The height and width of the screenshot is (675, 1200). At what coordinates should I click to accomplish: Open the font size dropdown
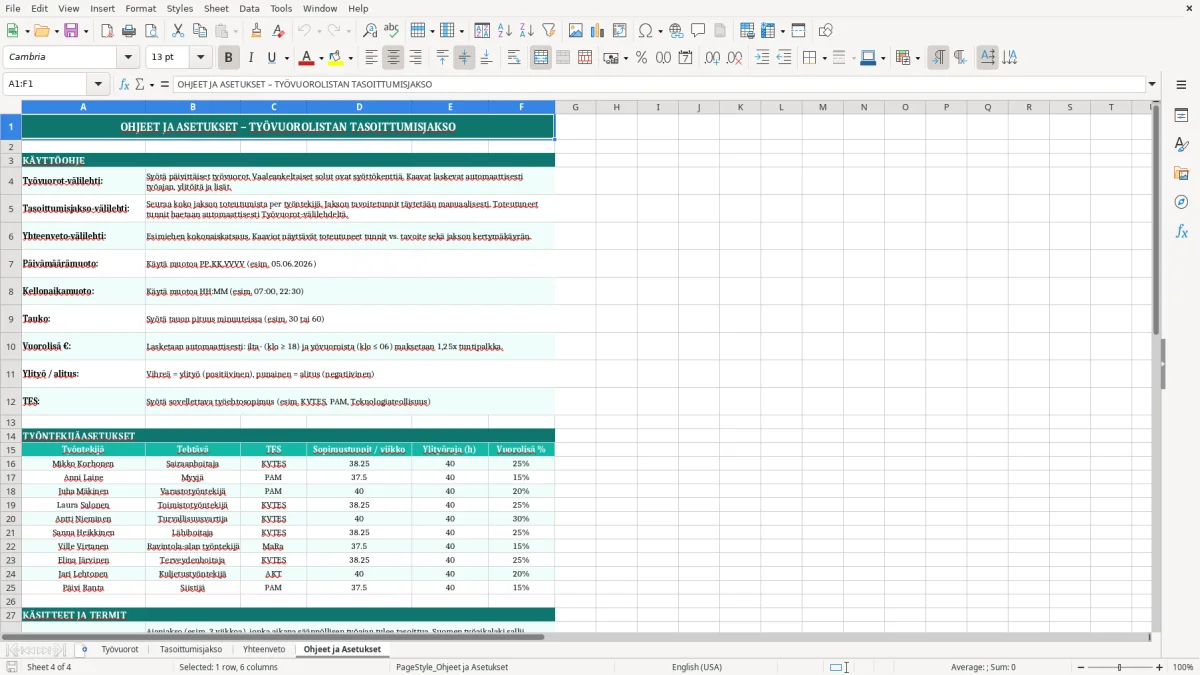coord(200,58)
